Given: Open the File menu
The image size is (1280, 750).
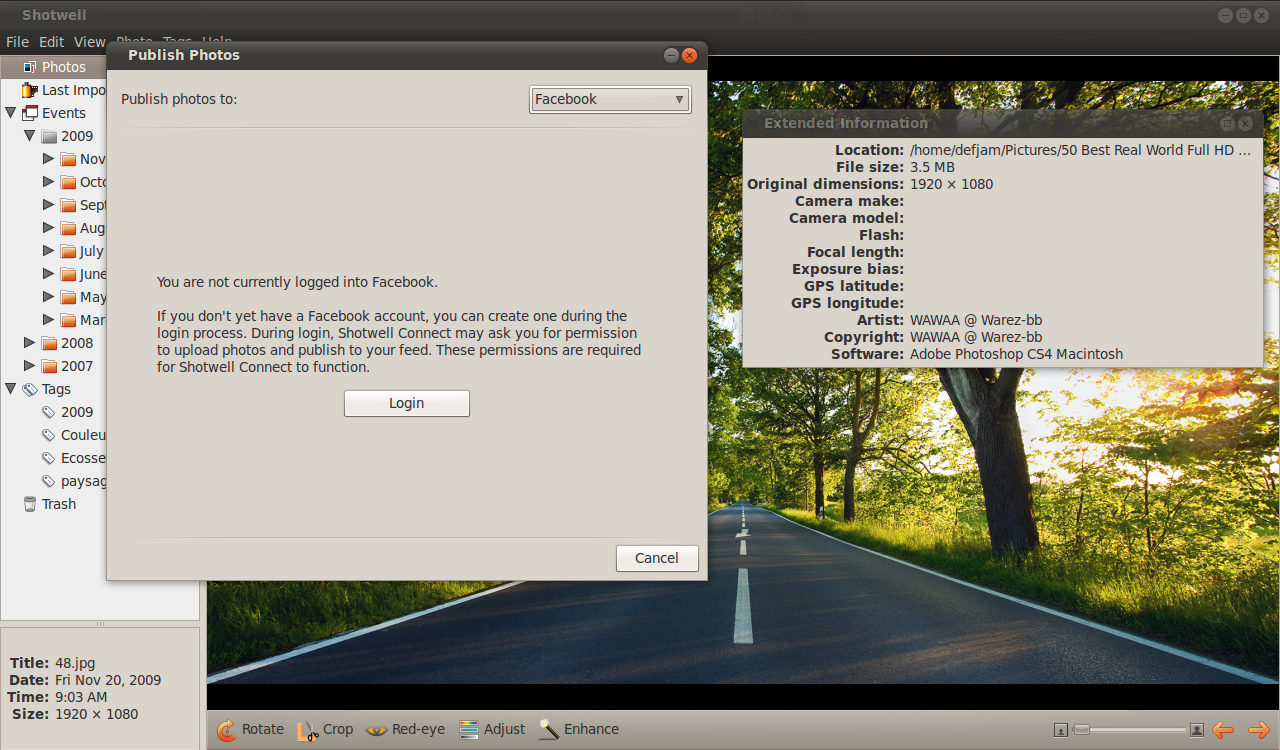Looking at the screenshot, I should tap(17, 42).
